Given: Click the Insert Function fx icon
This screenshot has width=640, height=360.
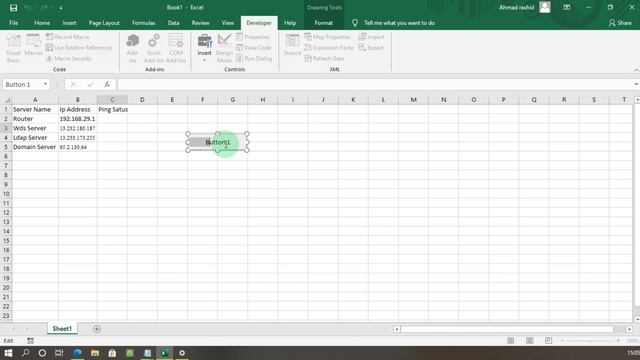Looking at the screenshot, I should [x=107, y=84].
